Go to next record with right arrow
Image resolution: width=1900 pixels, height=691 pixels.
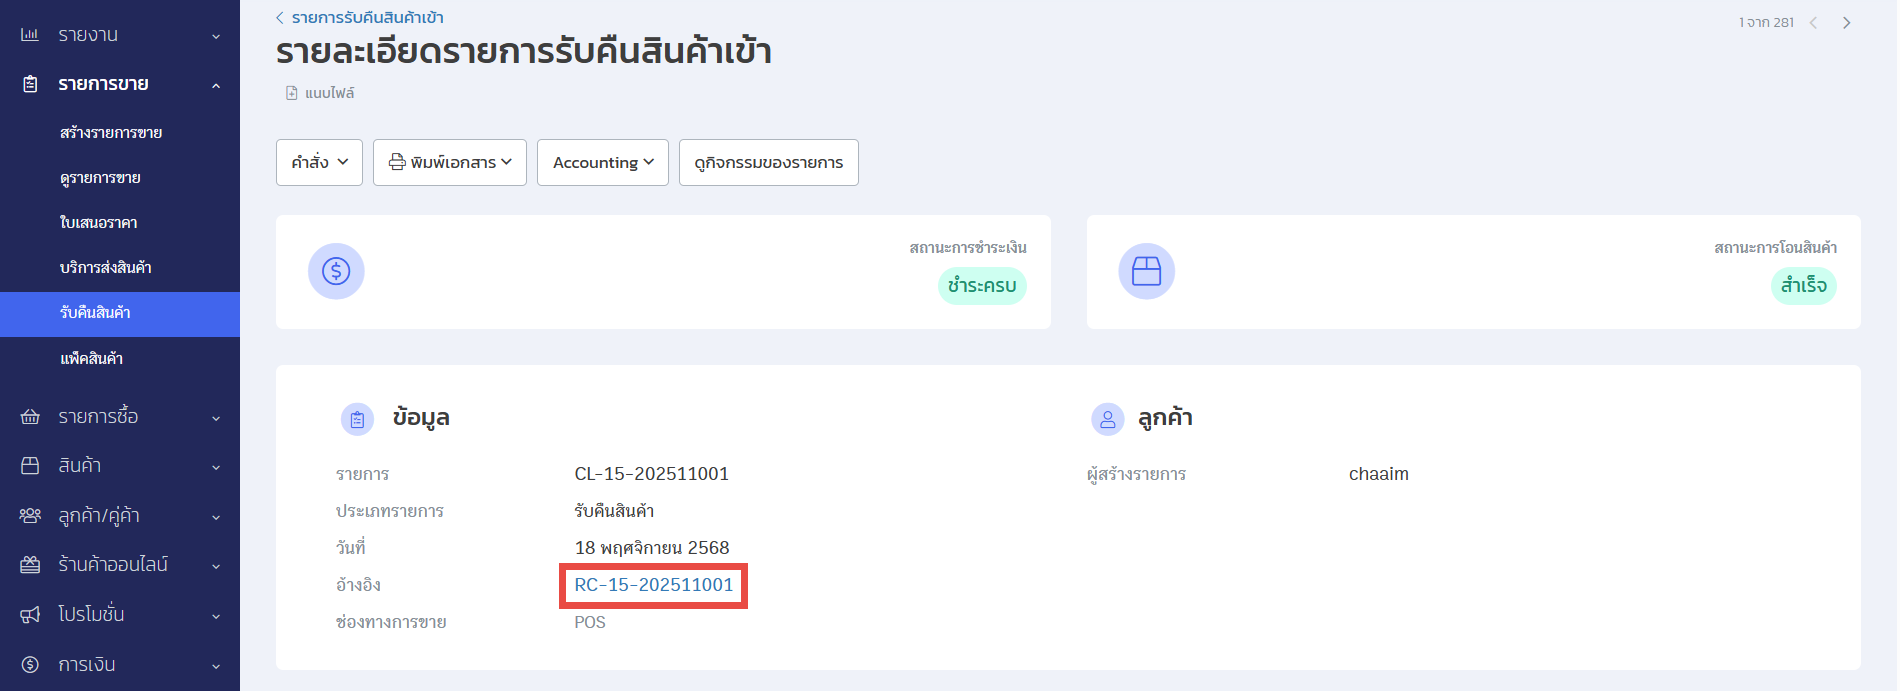tap(1846, 23)
